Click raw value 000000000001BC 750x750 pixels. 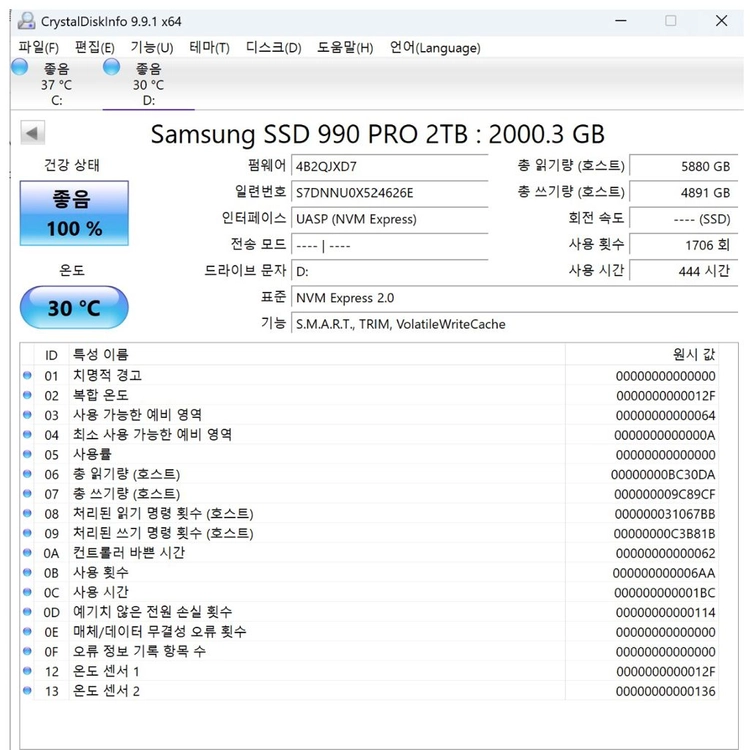[x=665, y=593]
